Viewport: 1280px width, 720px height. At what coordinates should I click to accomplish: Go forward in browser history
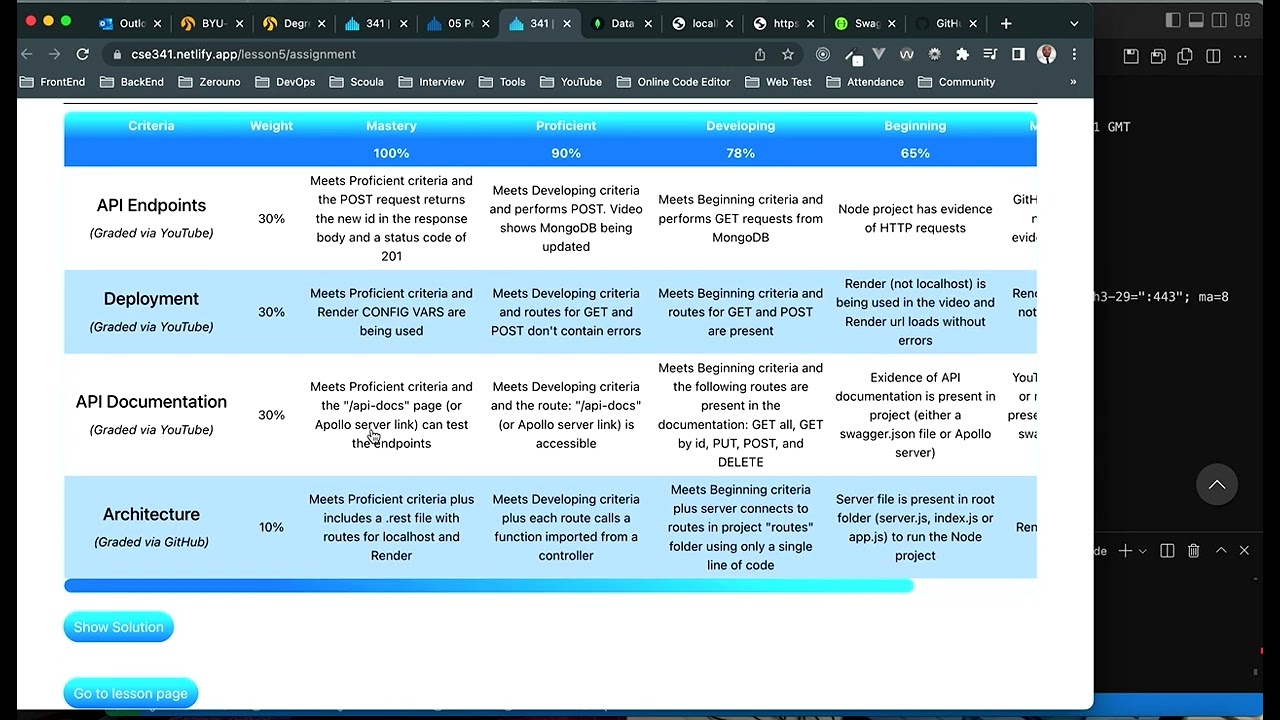(x=55, y=54)
